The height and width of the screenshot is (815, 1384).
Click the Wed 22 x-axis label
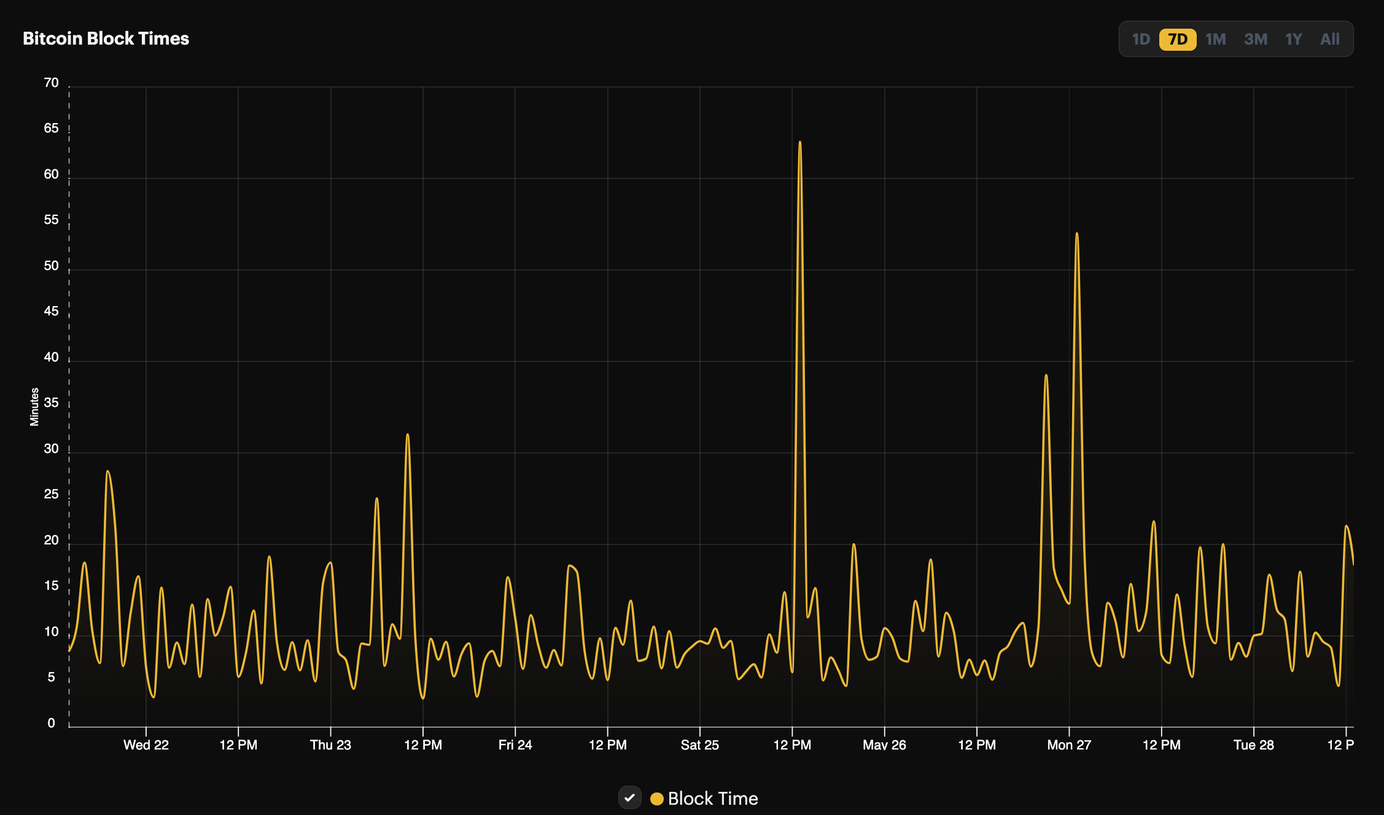(146, 745)
